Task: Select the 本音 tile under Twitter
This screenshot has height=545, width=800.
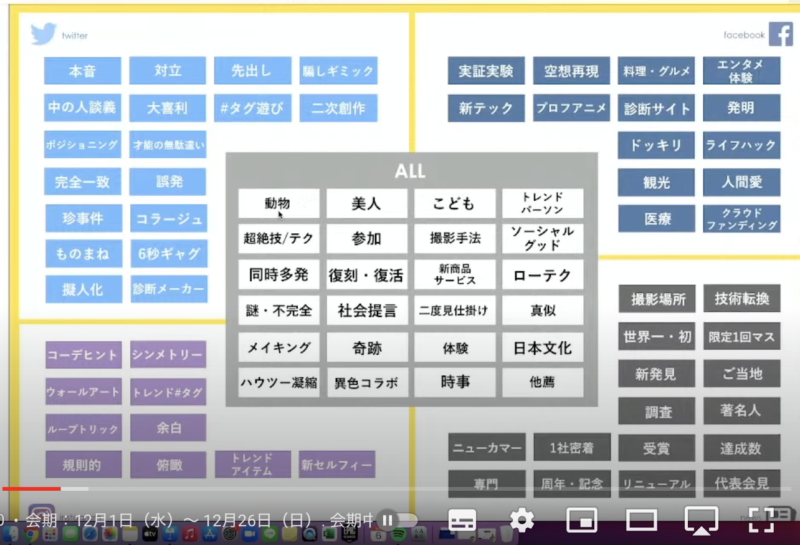Action: point(82,71)
